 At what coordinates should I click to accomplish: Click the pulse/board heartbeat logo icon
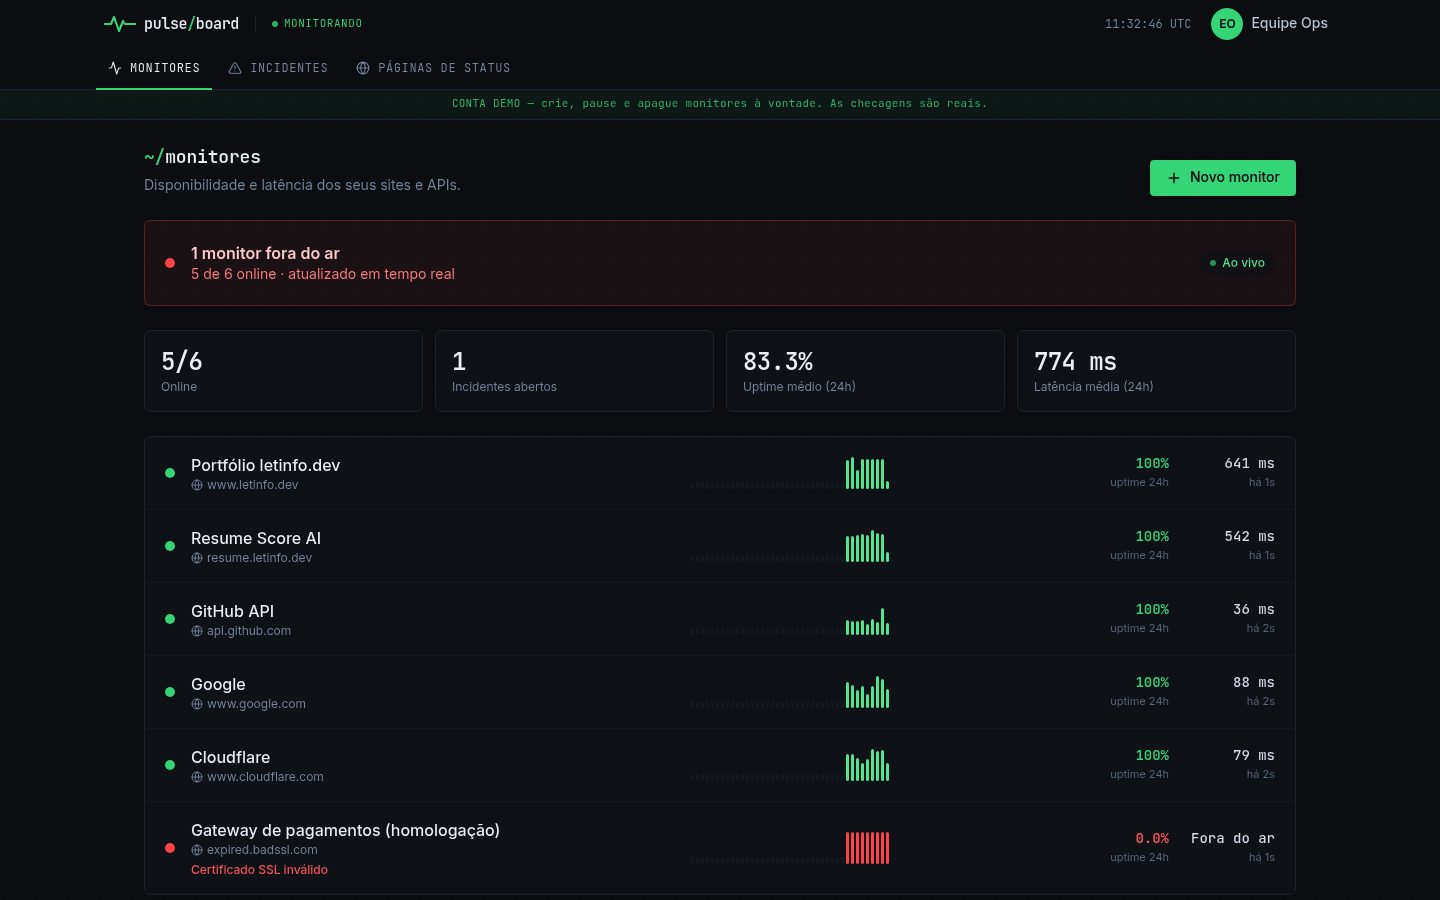click(x=119, y=23)
